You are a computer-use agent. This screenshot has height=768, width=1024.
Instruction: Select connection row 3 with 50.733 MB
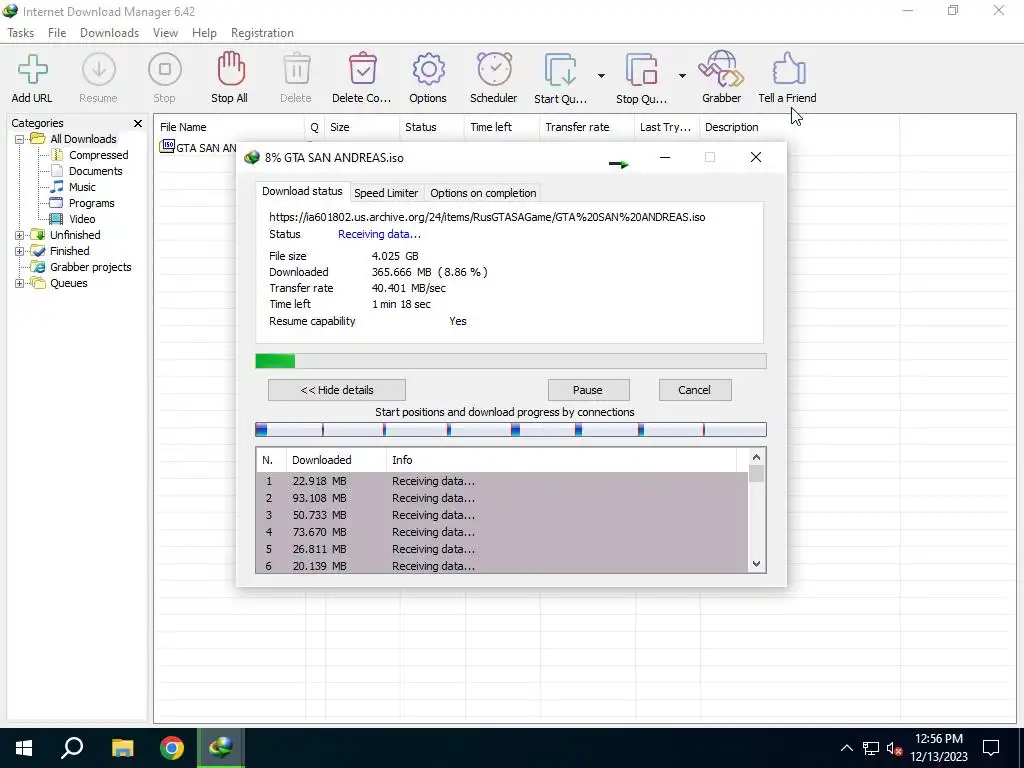click(502, 515)
